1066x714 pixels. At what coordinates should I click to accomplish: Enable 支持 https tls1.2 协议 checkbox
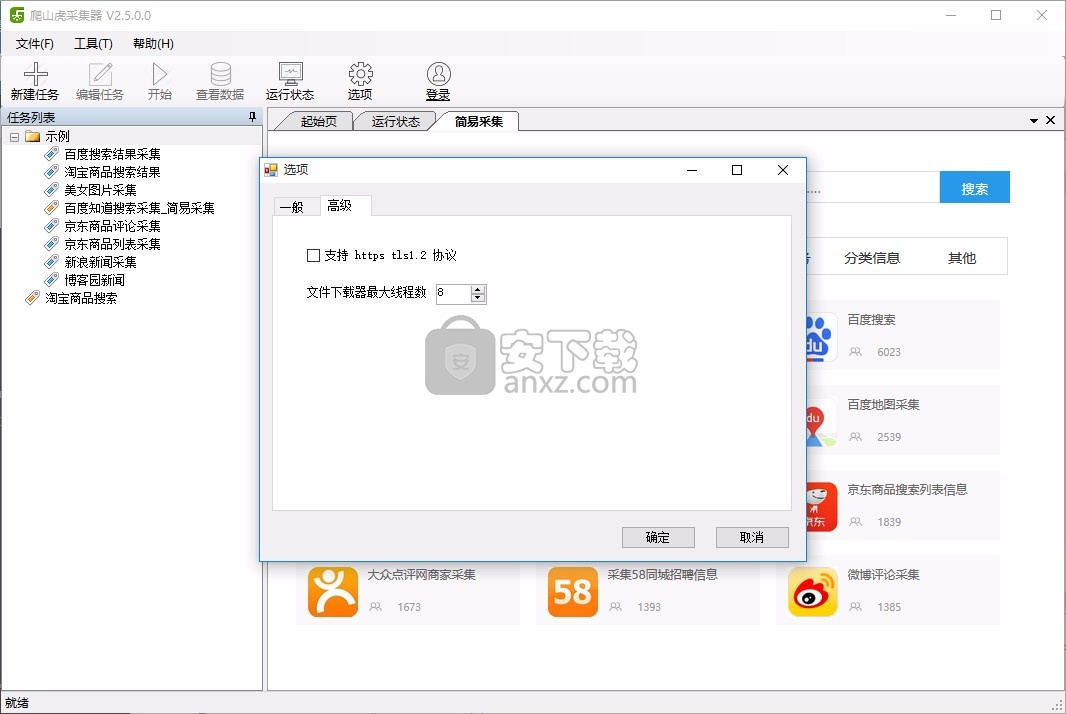click(313, 255)
